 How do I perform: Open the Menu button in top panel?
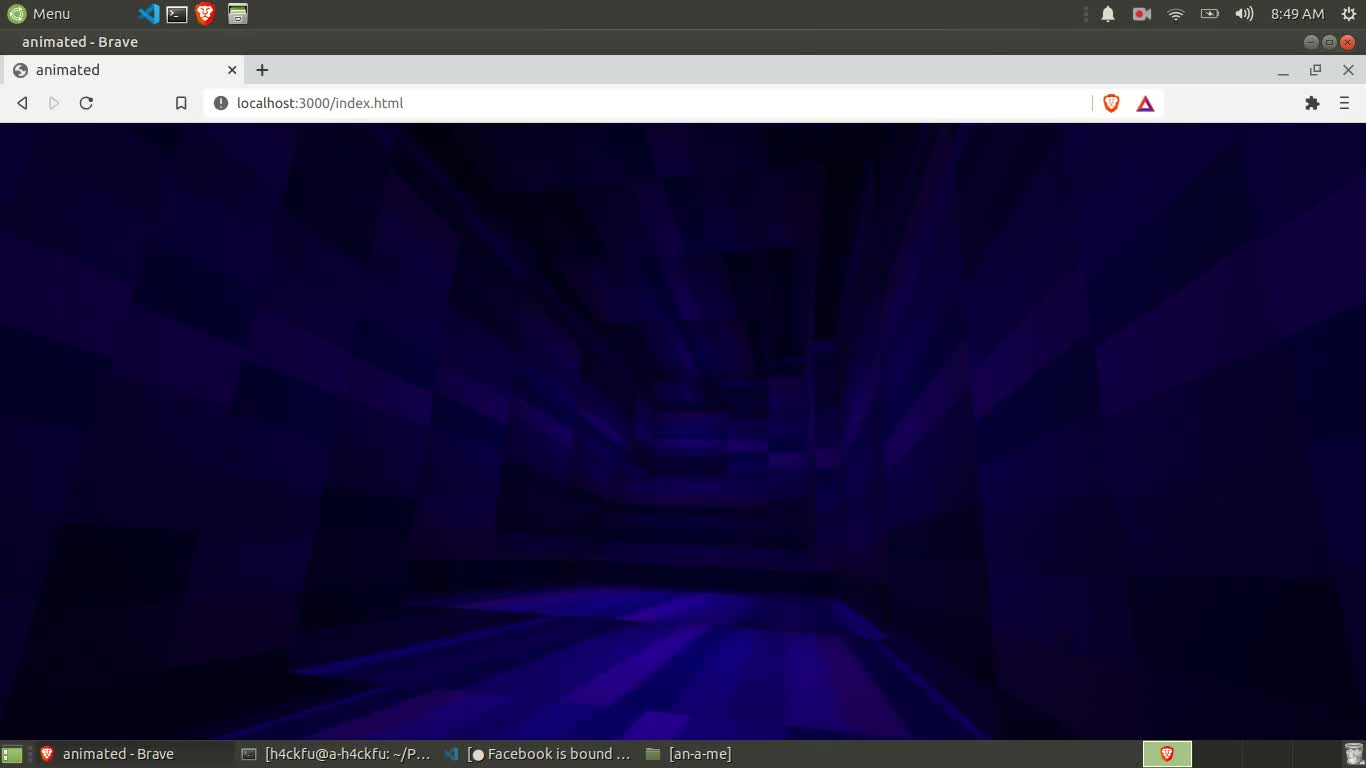[x=39, y=14]
